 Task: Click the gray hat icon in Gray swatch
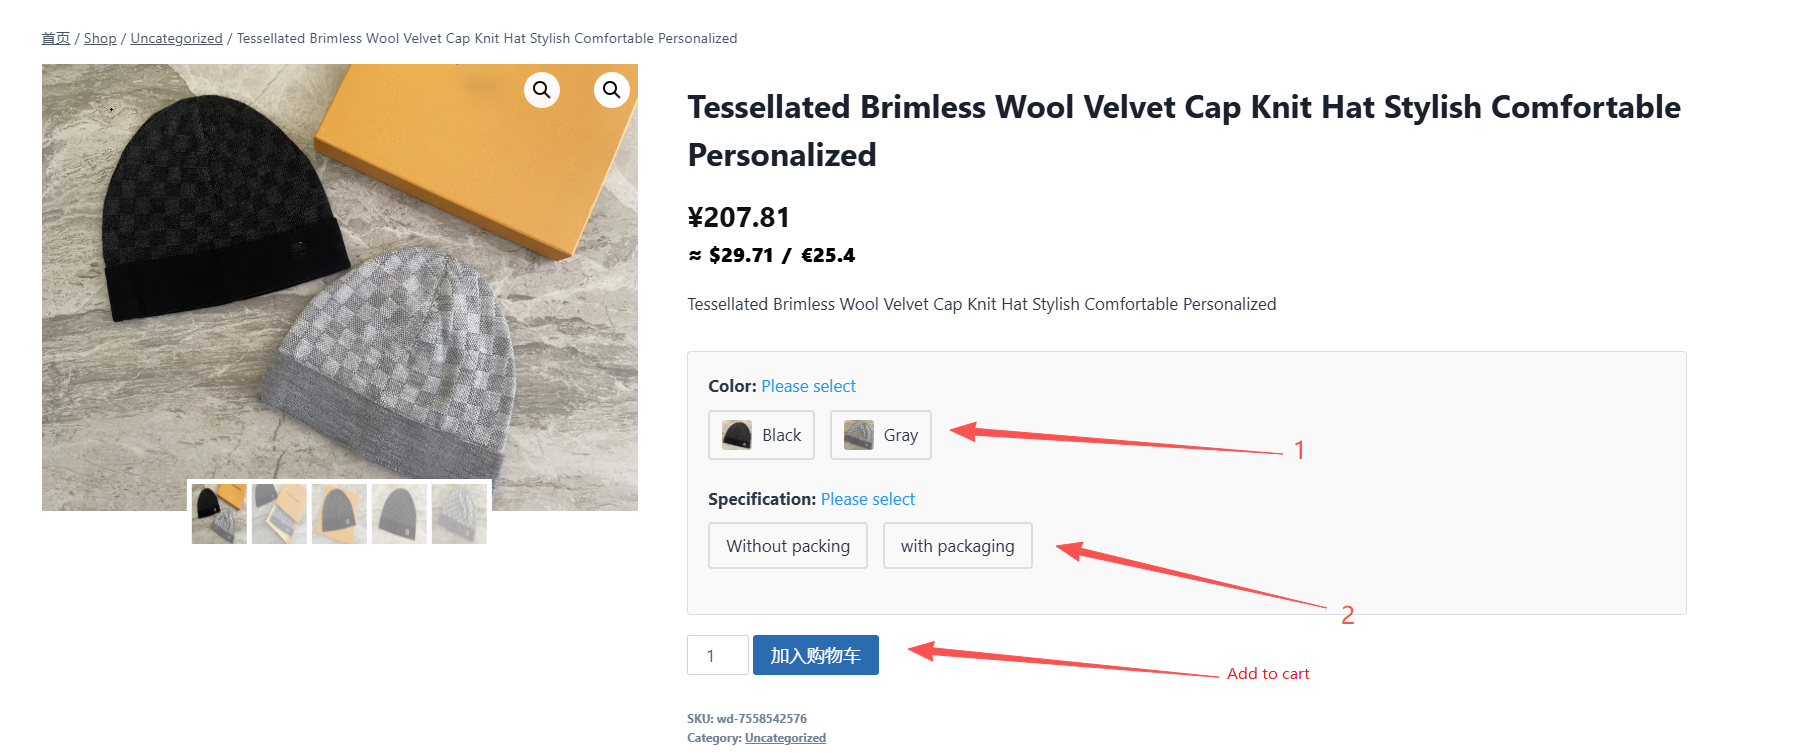858,435
